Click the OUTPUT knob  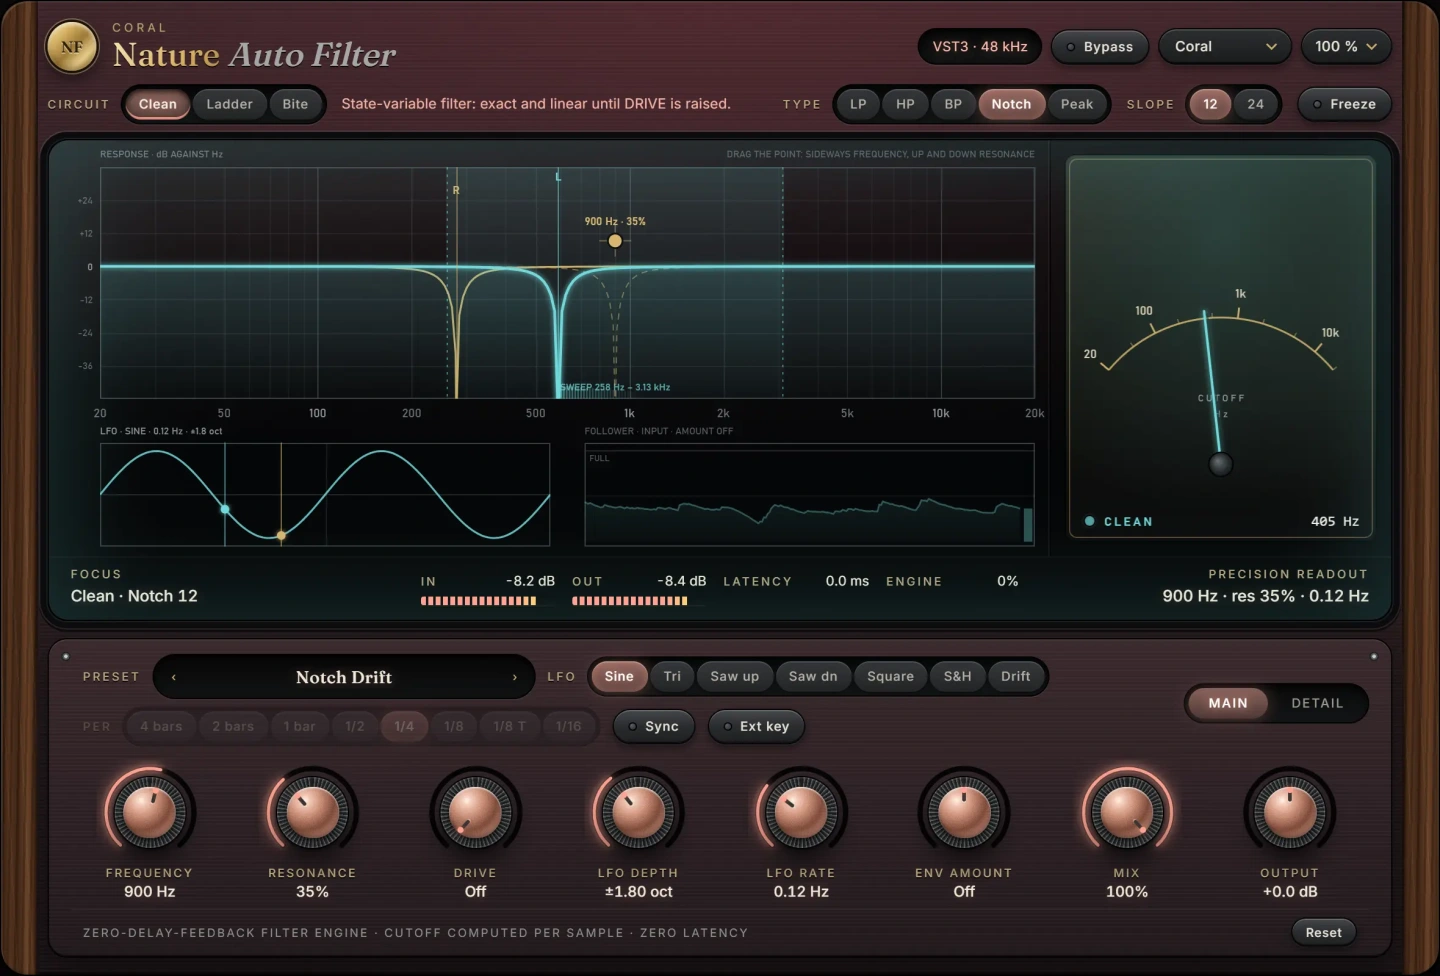(1290, 811)
